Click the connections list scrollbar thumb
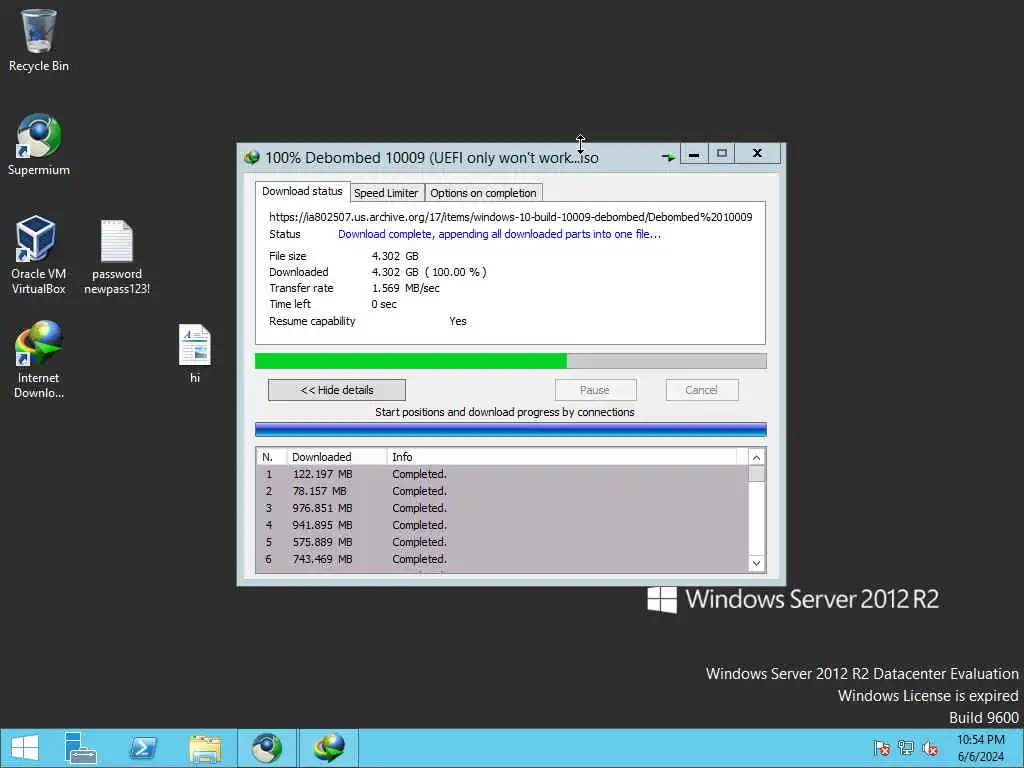Viewport: 1024px width, 768px height. point(756,473)
